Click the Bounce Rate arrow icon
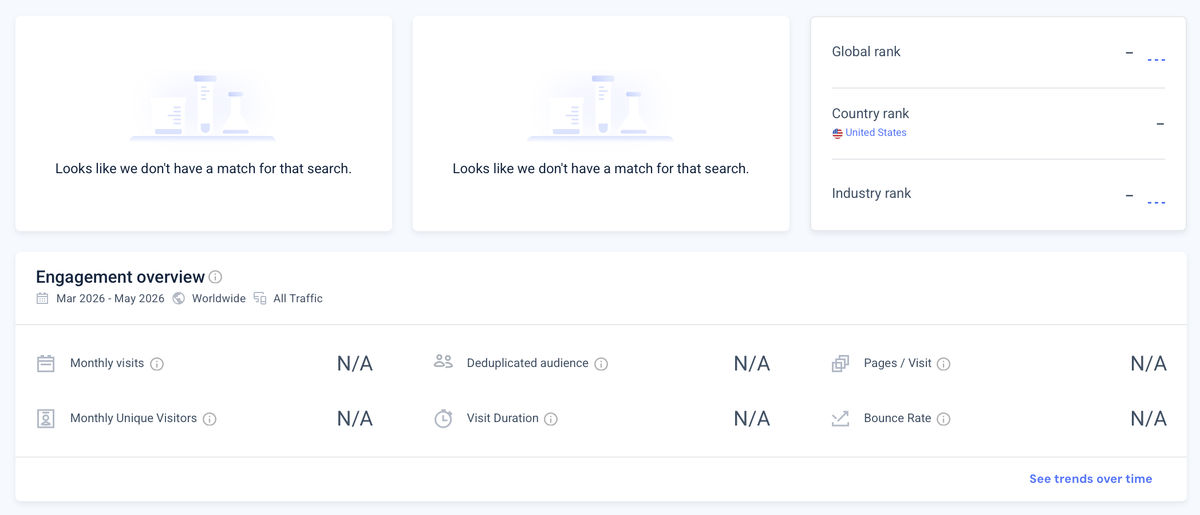The image size is (1200, 515). tap(840, 418)
